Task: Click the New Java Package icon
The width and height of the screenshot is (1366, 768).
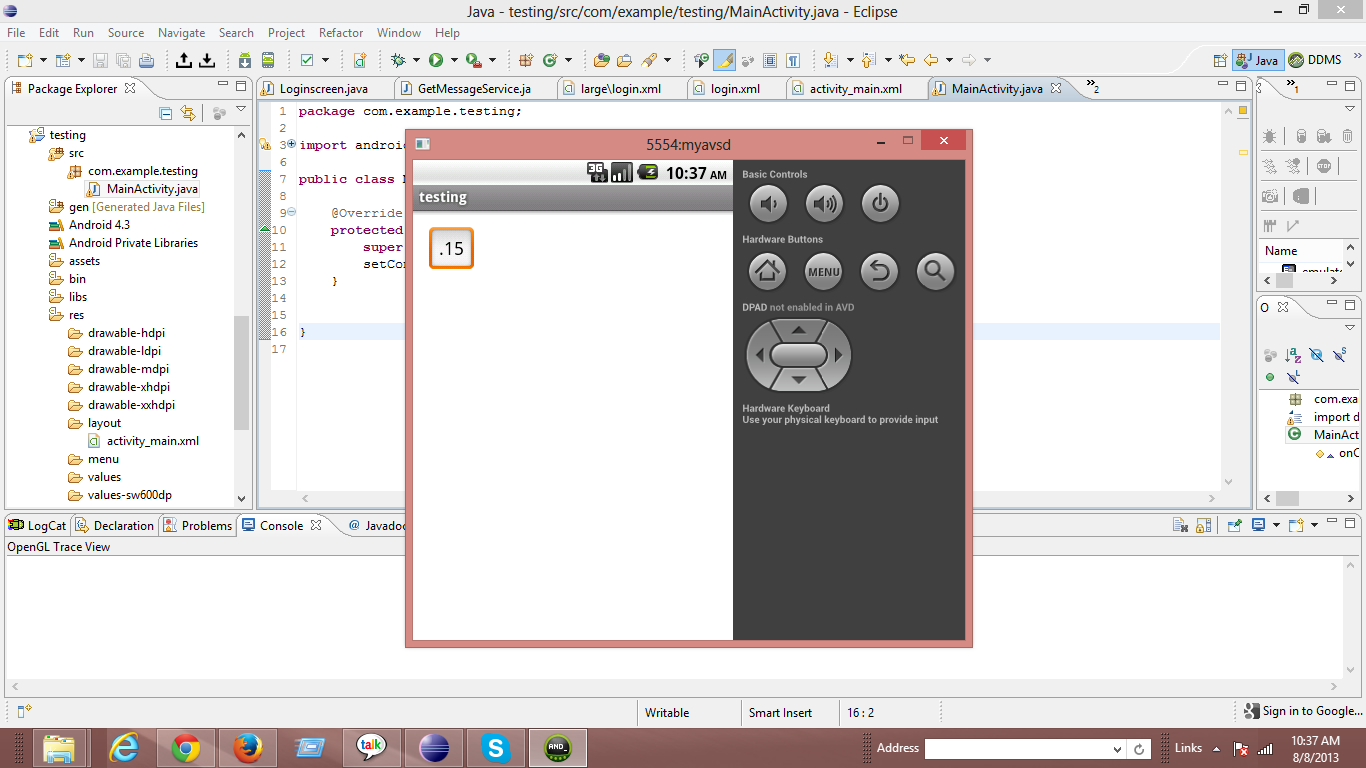Action: tap(525, 60)
